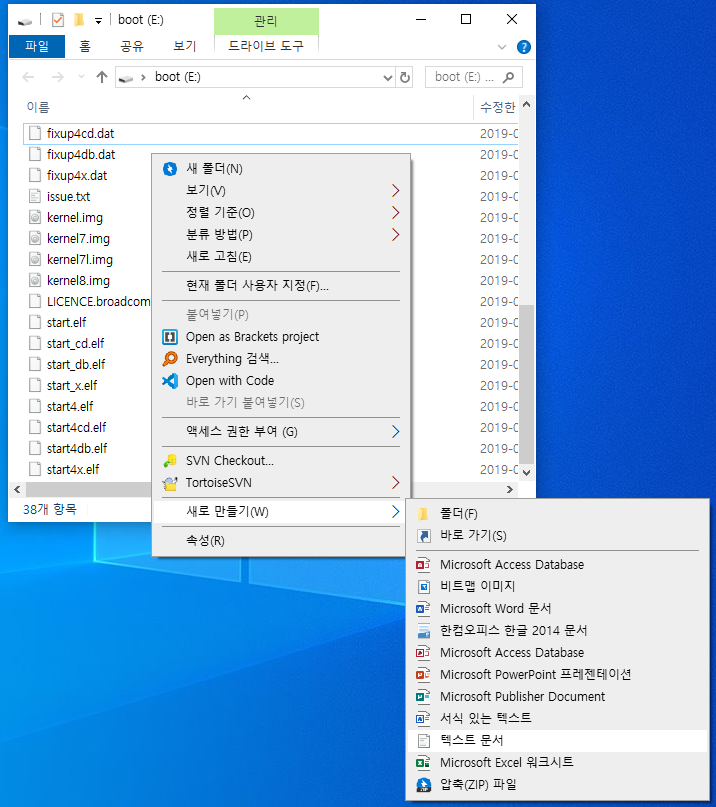Click the new folder icon beside 새 폴더(N)

(x=170, y=169)
